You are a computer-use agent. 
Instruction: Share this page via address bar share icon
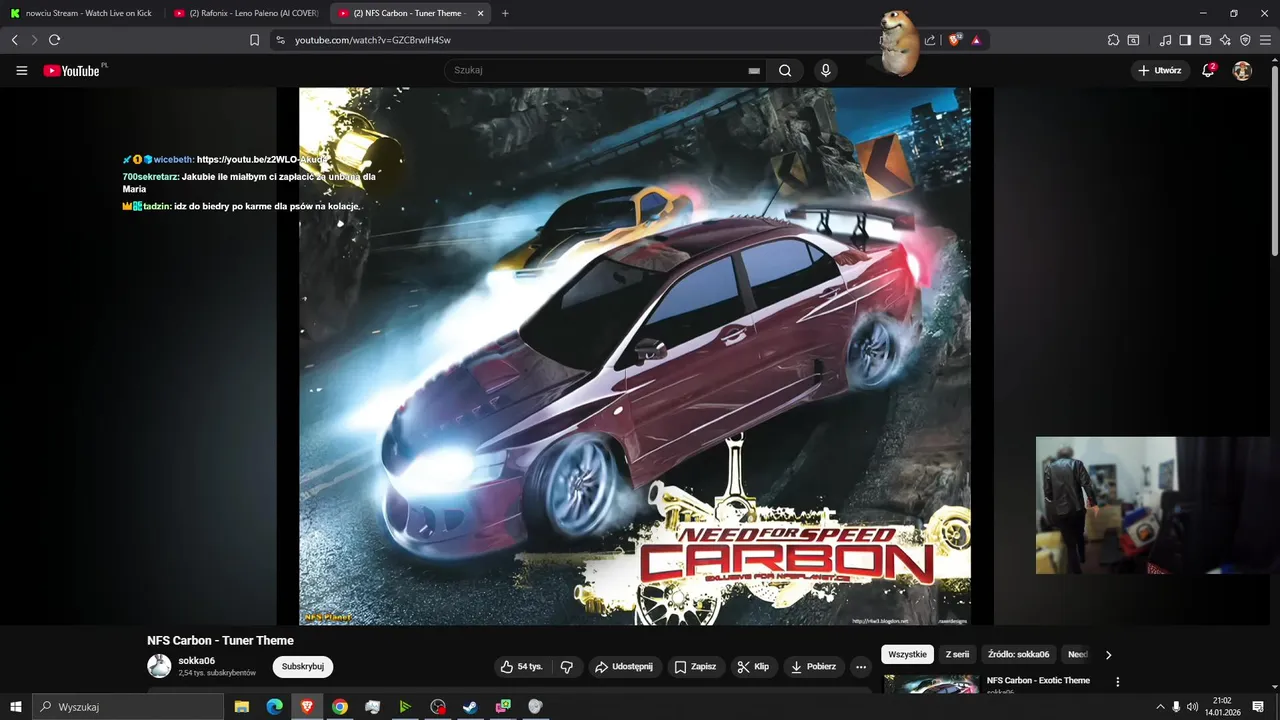(930, 40)
